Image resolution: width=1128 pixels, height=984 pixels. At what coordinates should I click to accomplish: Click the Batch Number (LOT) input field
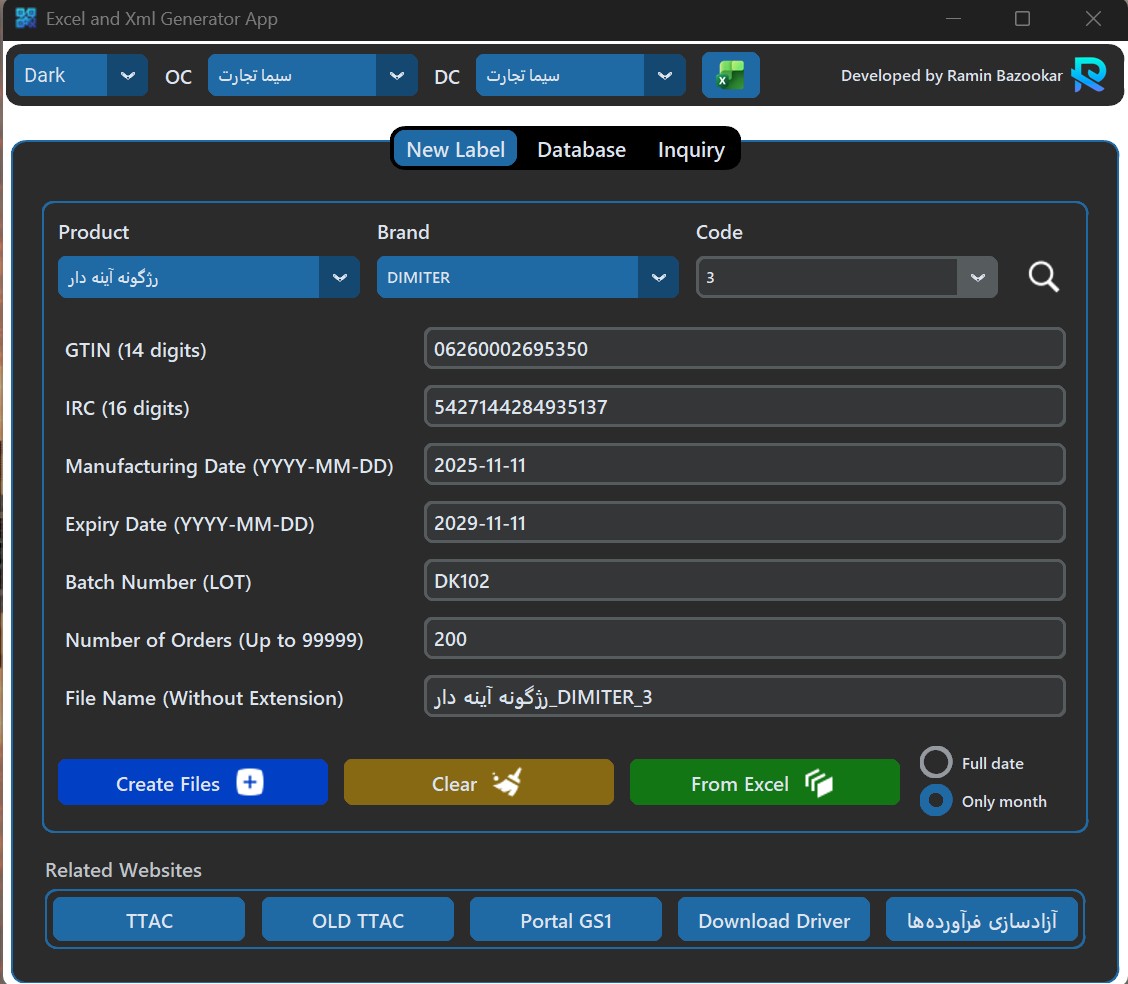[x=744, y=581]
